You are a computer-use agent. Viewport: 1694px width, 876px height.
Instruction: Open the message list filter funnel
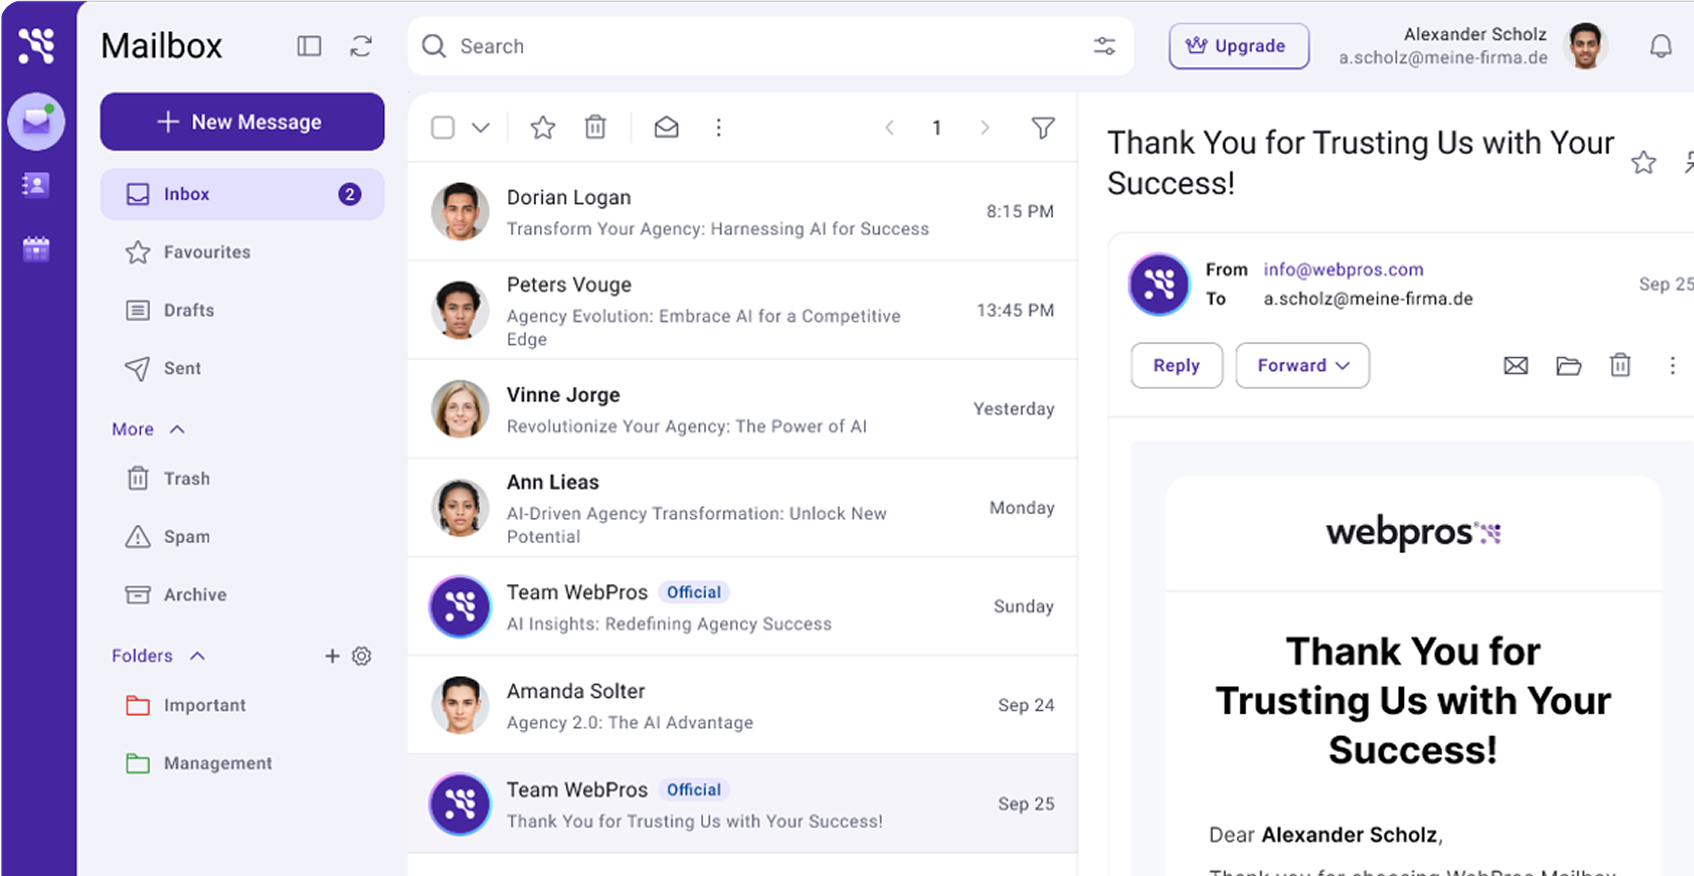coord(1042,127)
